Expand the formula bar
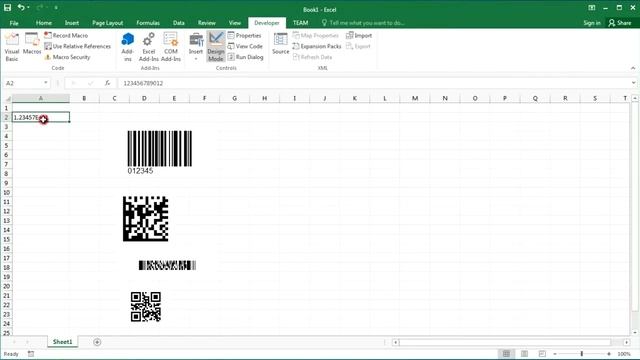The height and width of the screenshot is (360, 640). click(x=633, y=83)
